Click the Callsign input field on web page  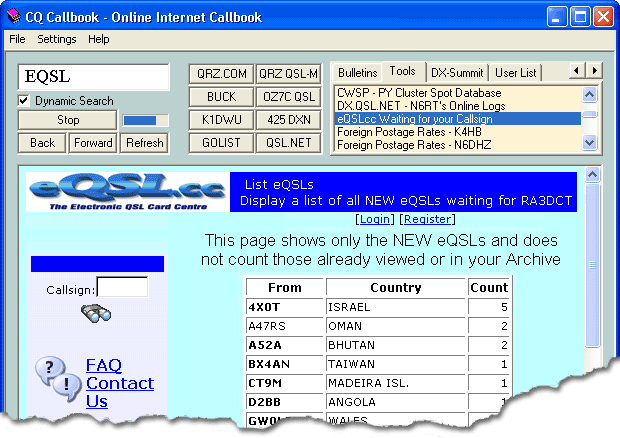coord(122,287)
